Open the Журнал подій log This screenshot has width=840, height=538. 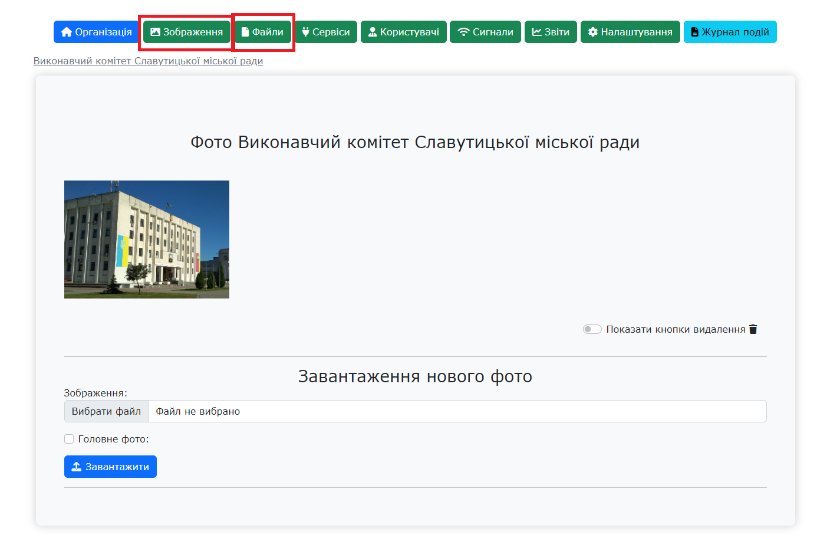(x=730, y=32)
